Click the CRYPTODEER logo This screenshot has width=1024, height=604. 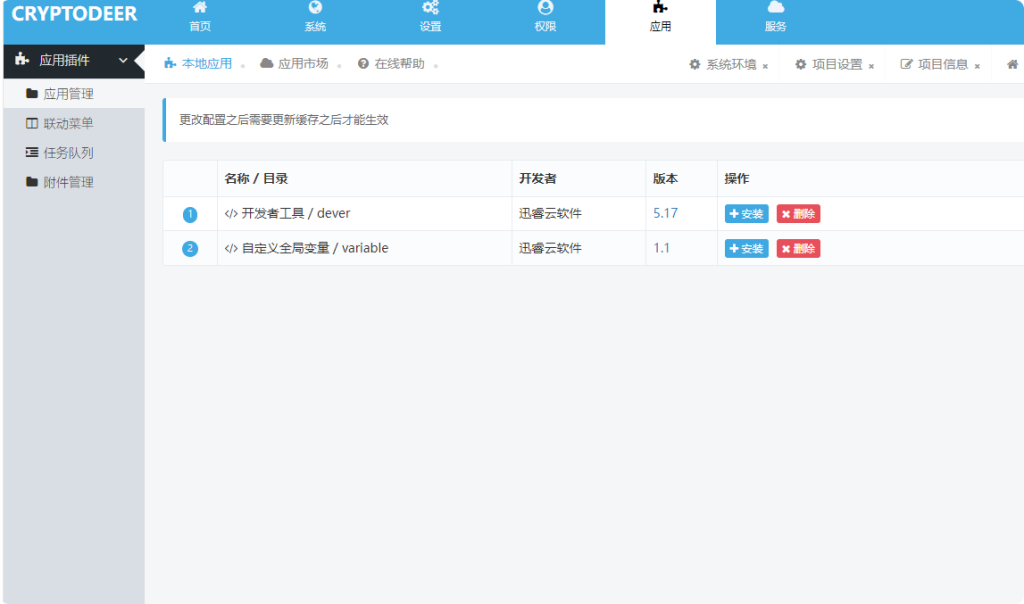(x=74, y=14)
